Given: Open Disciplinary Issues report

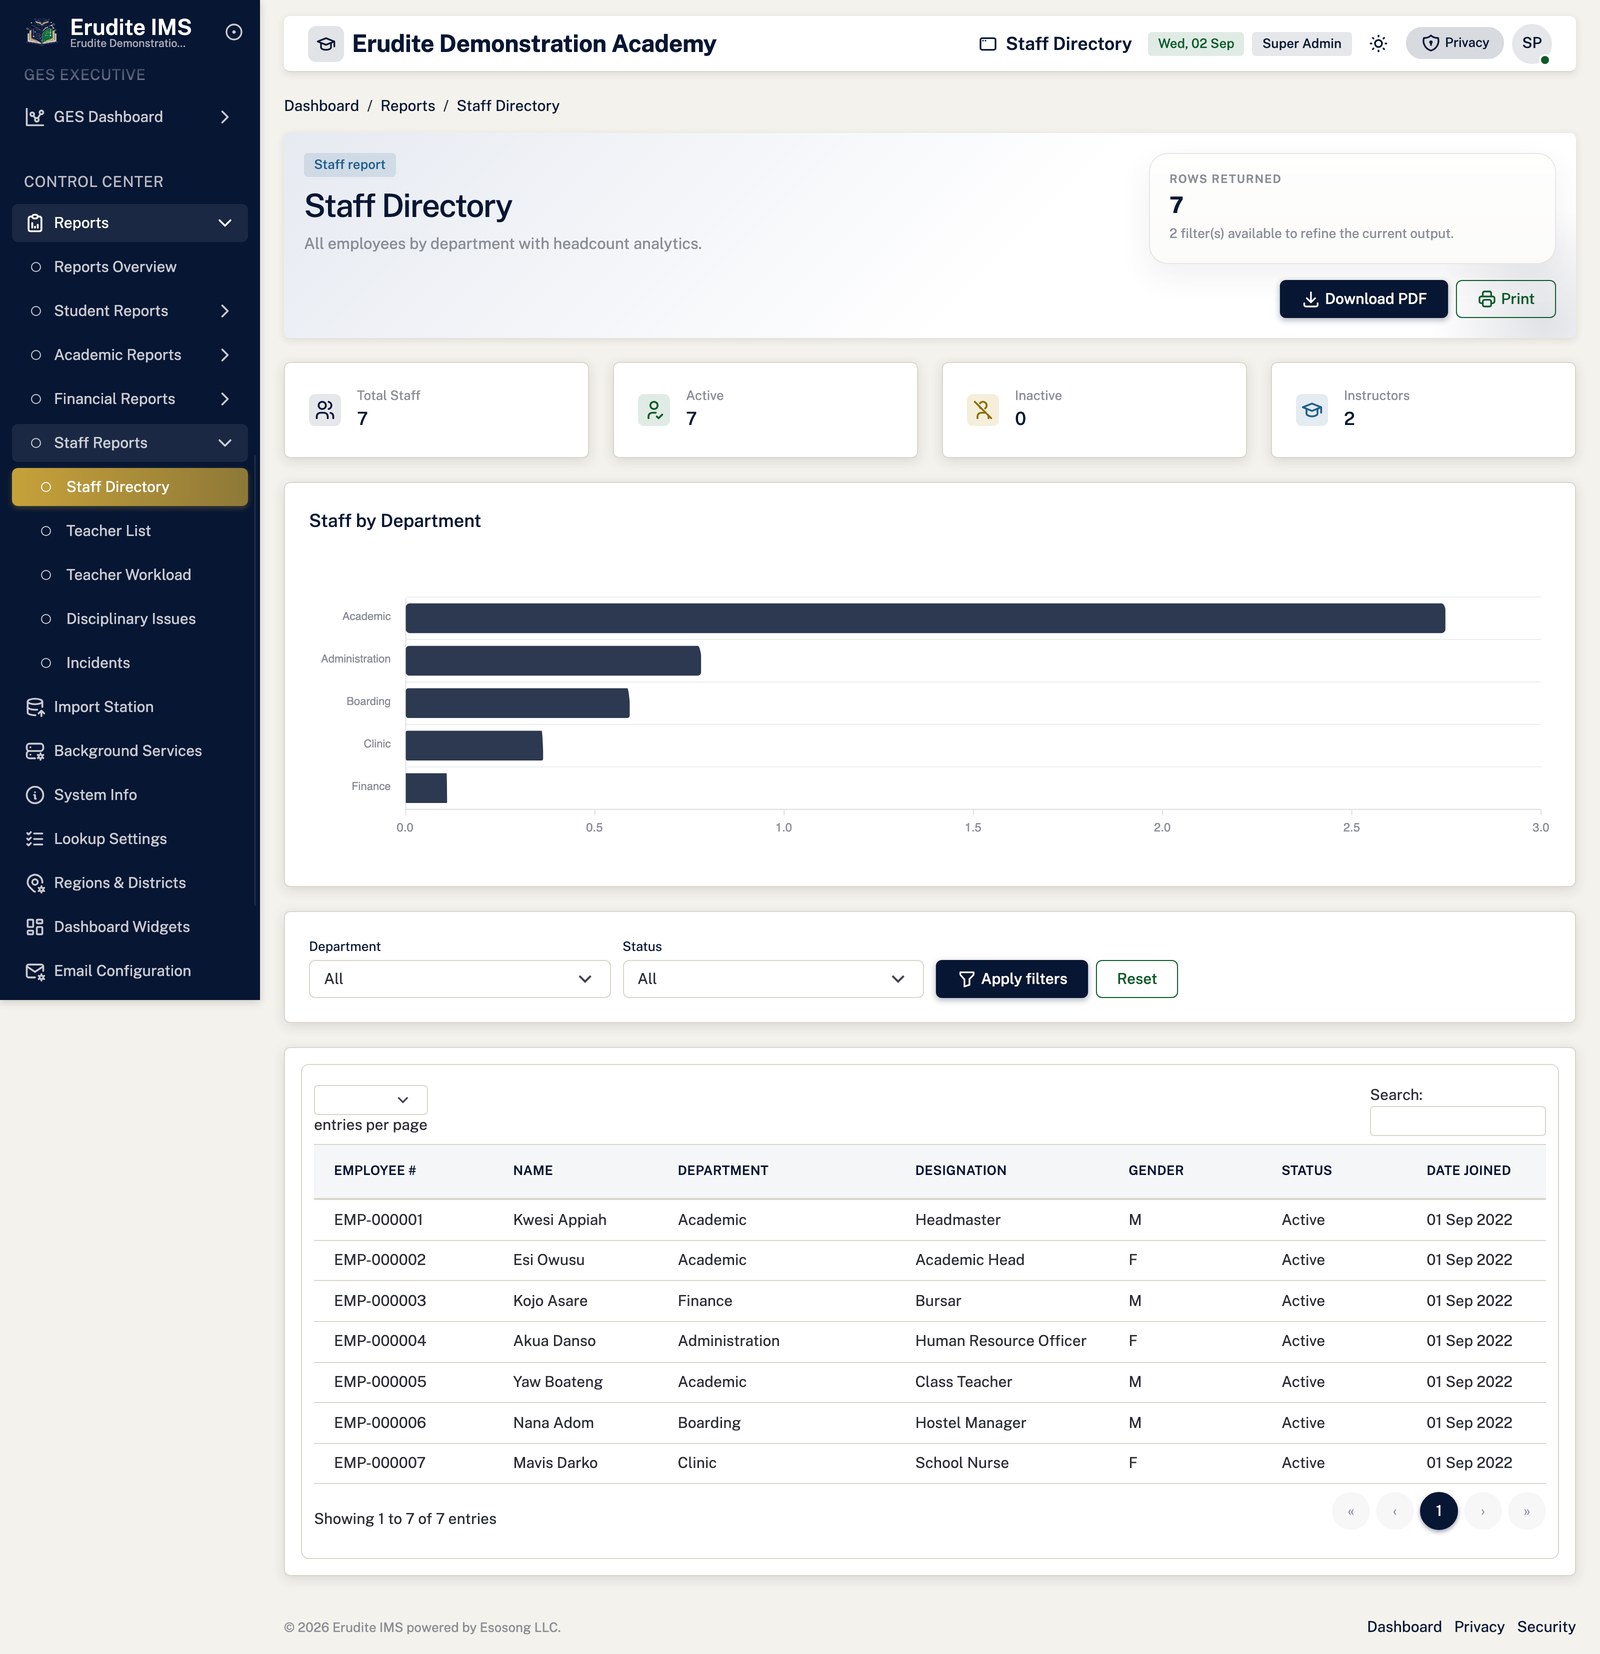Looking at the screenshot, I should [x=130, y=619].
